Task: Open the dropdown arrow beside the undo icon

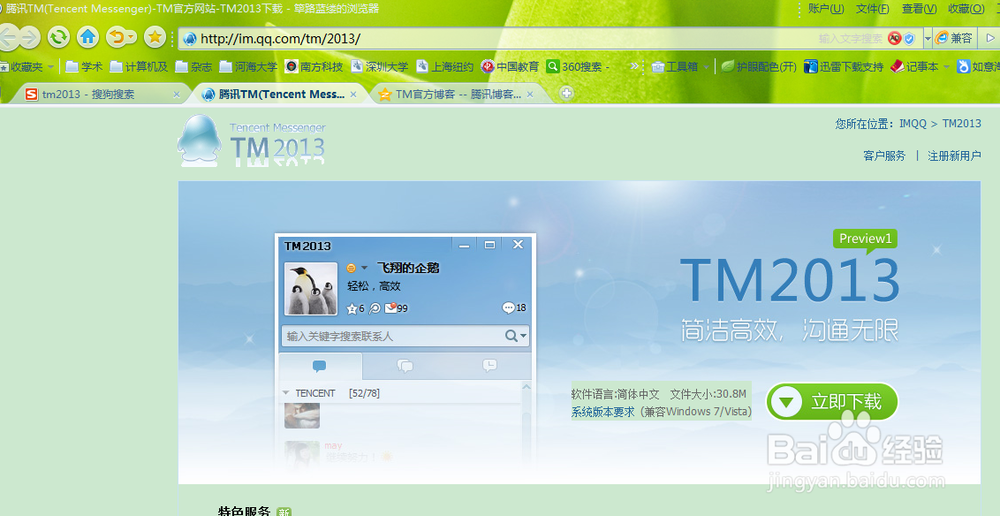Action: pyautogui.click(x=132, y=38)
